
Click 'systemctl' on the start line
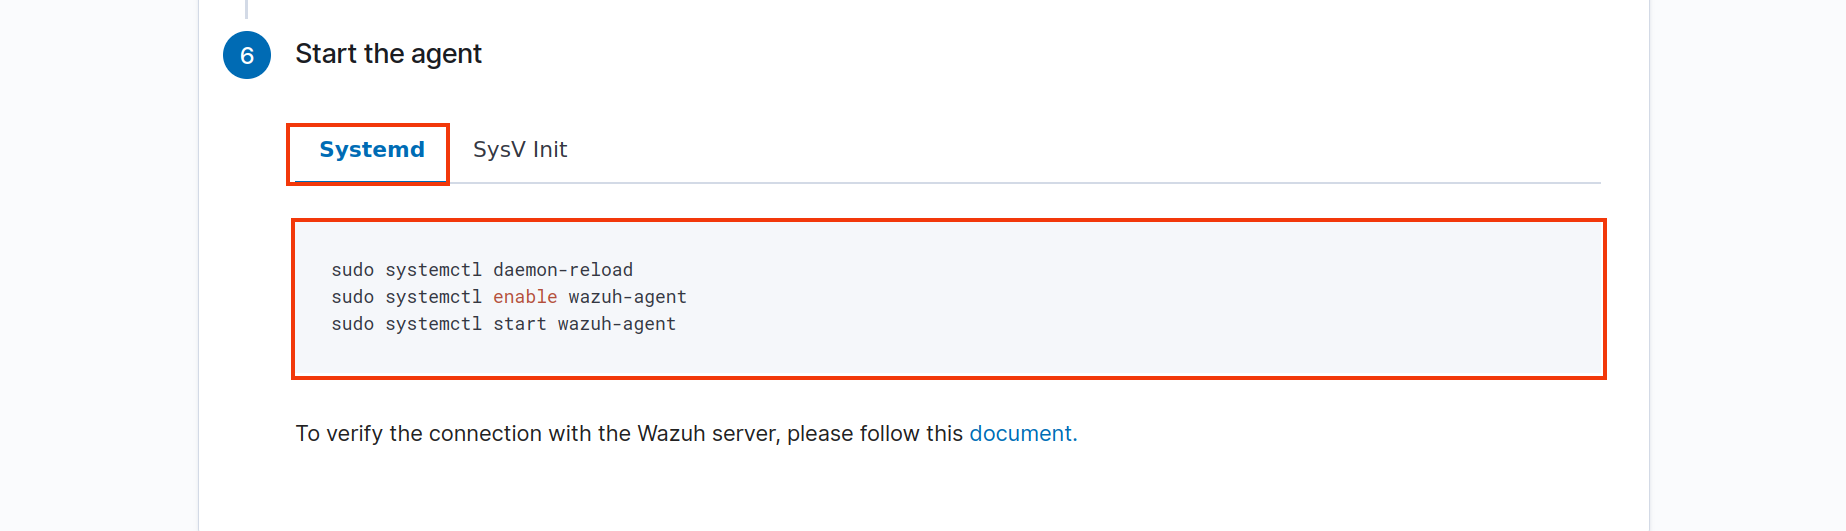click(x=434, y=324)
